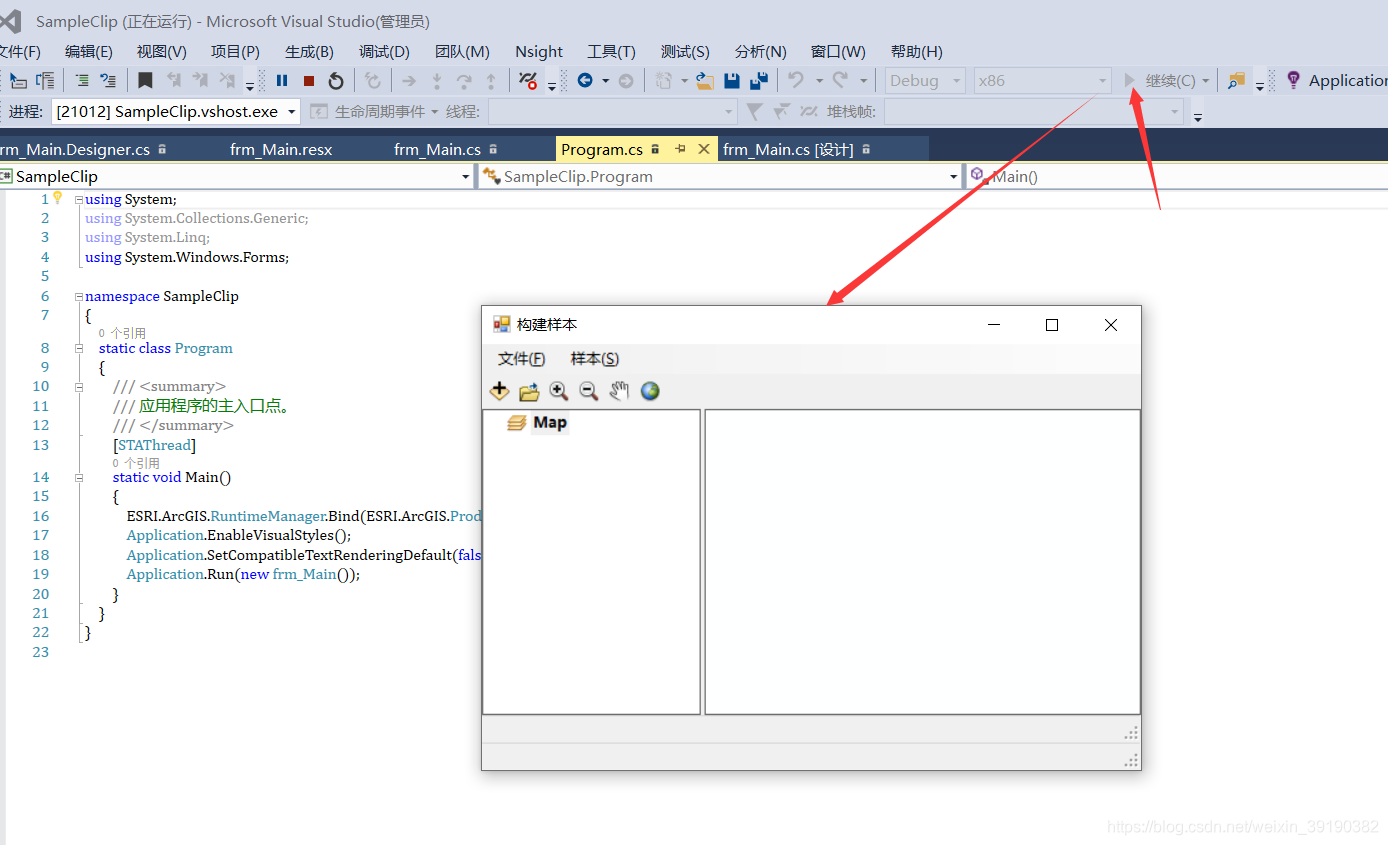Click the Open File icon in Visual Studio toolbar
Screen dimensions: 1388x845
[x=705, y=81]
